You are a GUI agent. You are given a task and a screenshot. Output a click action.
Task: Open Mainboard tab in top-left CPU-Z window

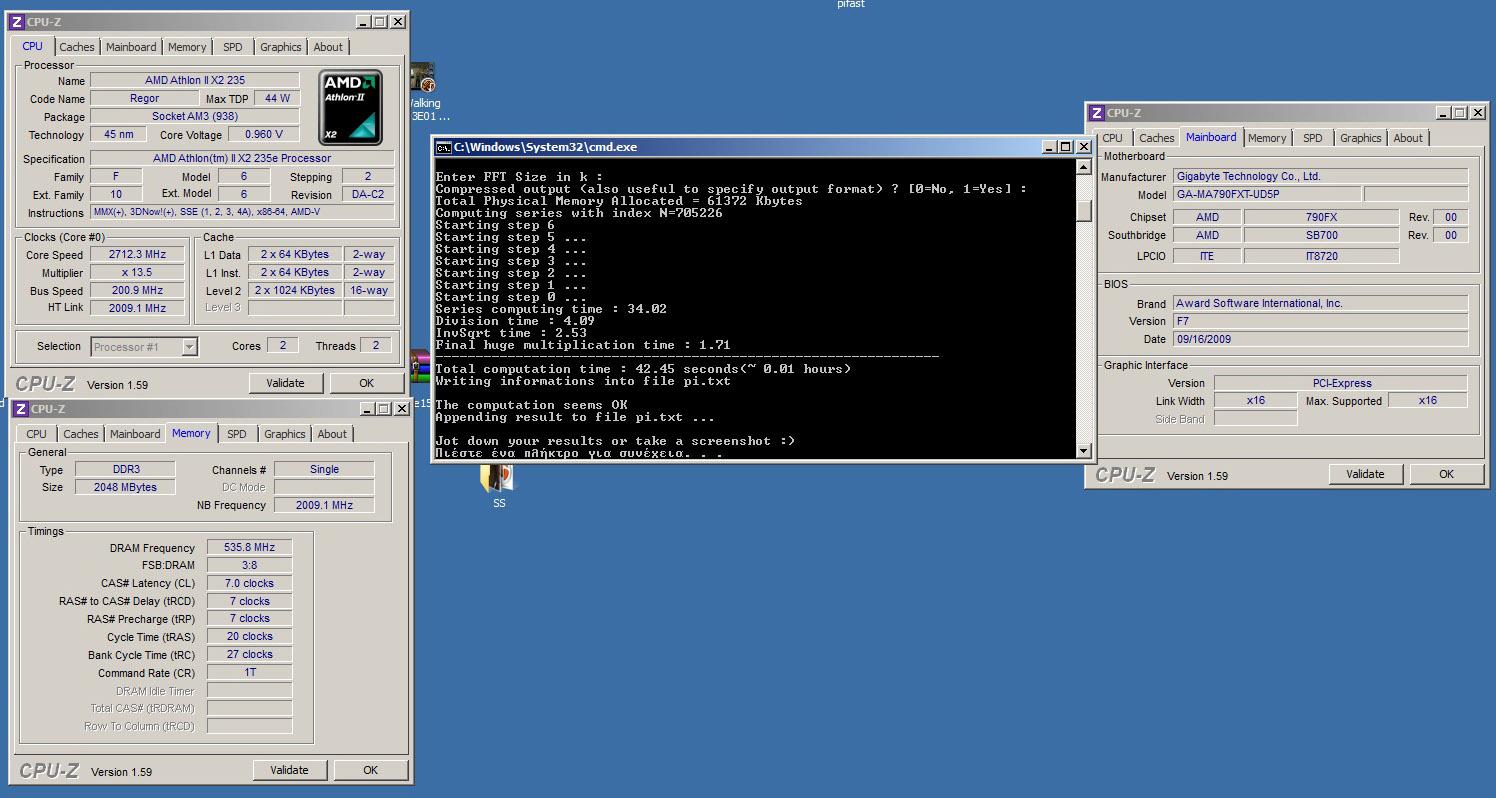131,47
